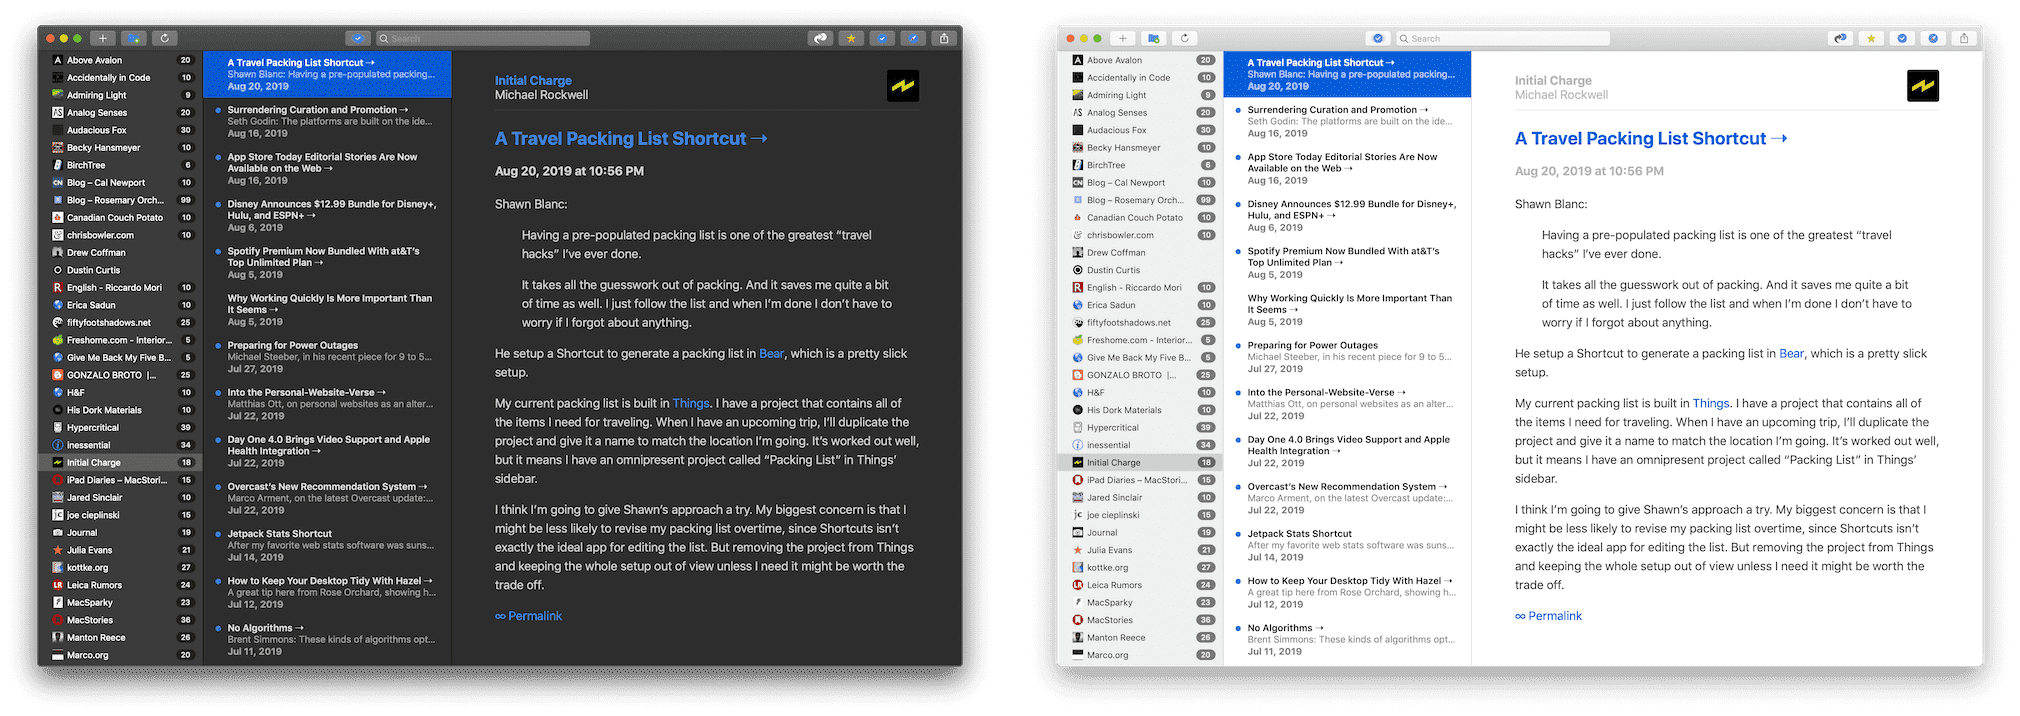This screenshot has width=2020, height=716.
Task: Click Initial Charge feed logo in dark article pane
Action: (903, 86)
